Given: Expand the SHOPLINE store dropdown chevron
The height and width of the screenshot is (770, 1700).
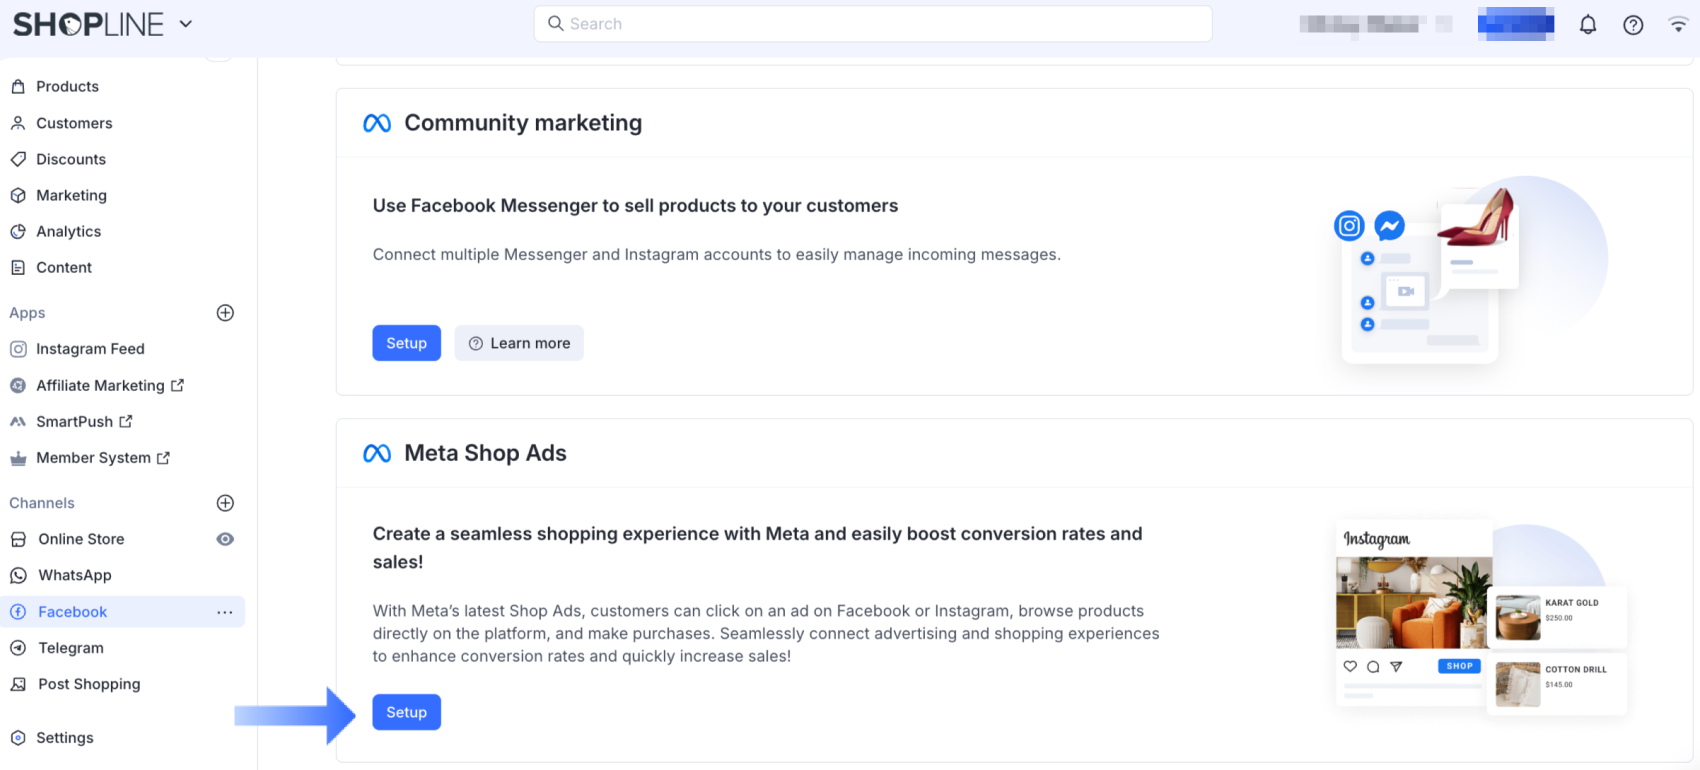Looking at the screenshot, I should point(186,24).
